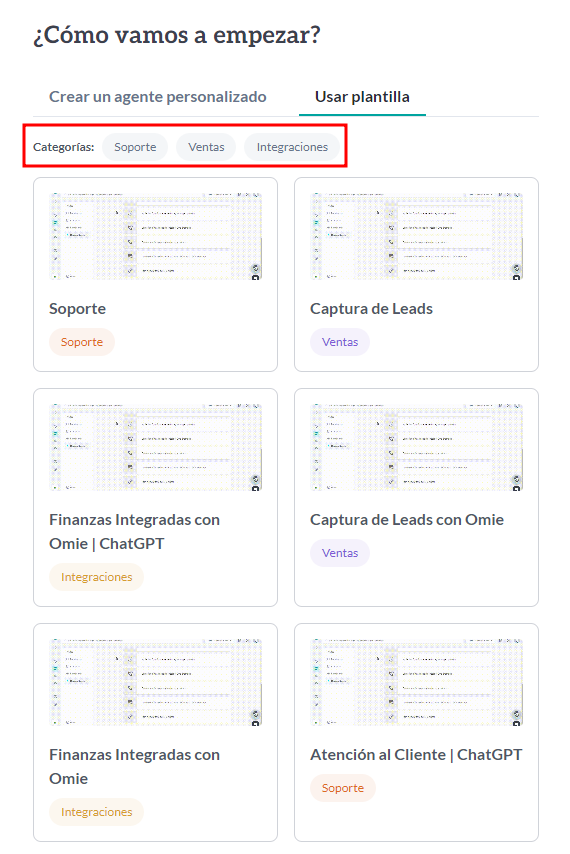
Task: Select Finanzas Integradas con Omie | ChatGPT title
Action: click(x=134, y=532)
